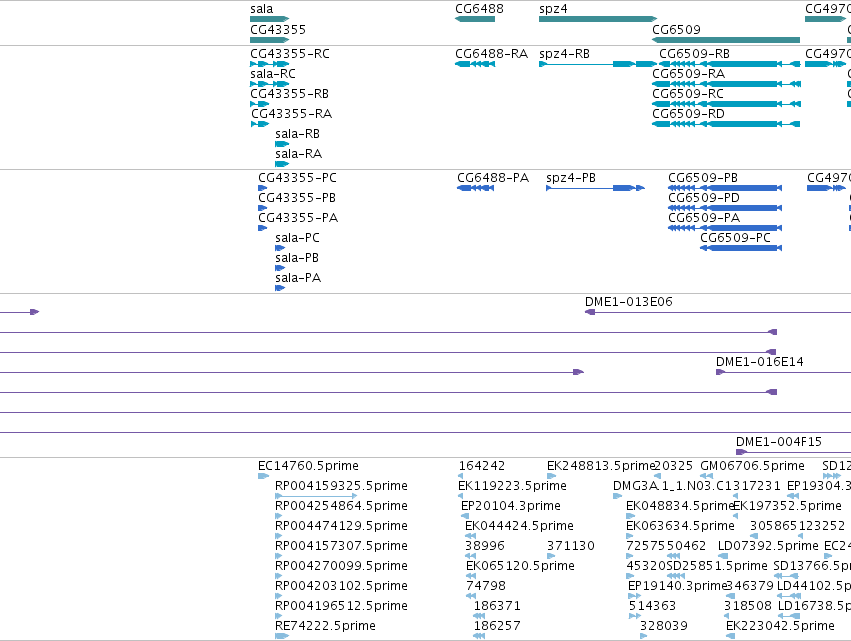Select EST EK119223.5prime
The image size is (851, 641).
460,496
